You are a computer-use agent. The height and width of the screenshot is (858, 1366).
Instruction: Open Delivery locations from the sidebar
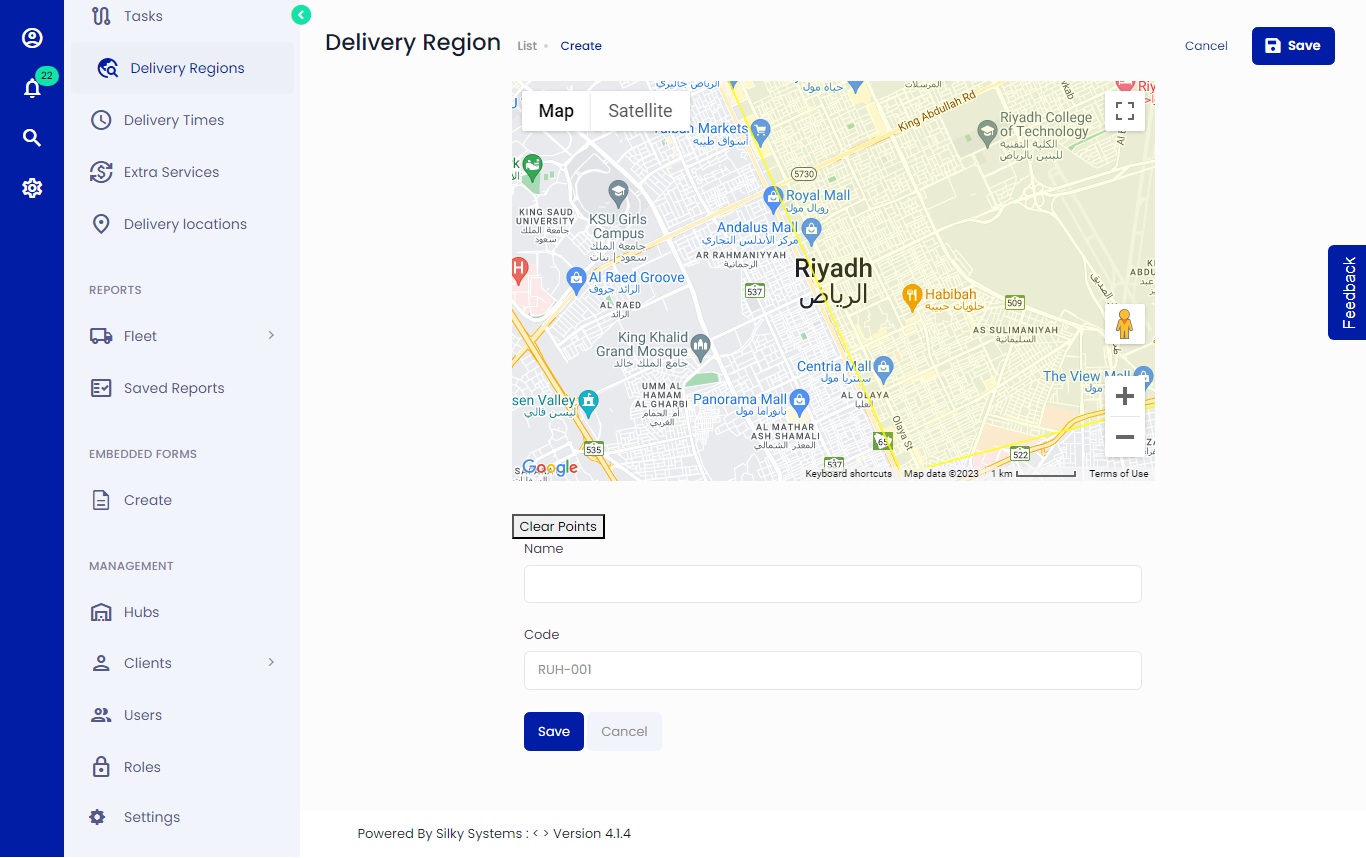click(187, 223)
